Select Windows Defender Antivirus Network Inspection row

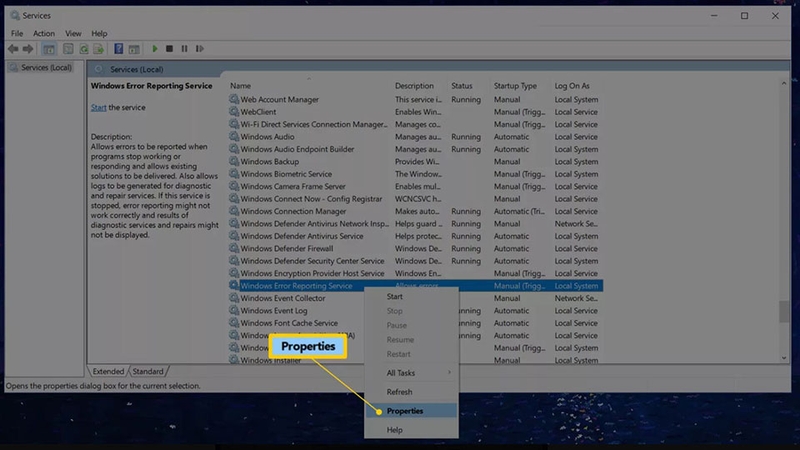(415, 223)
